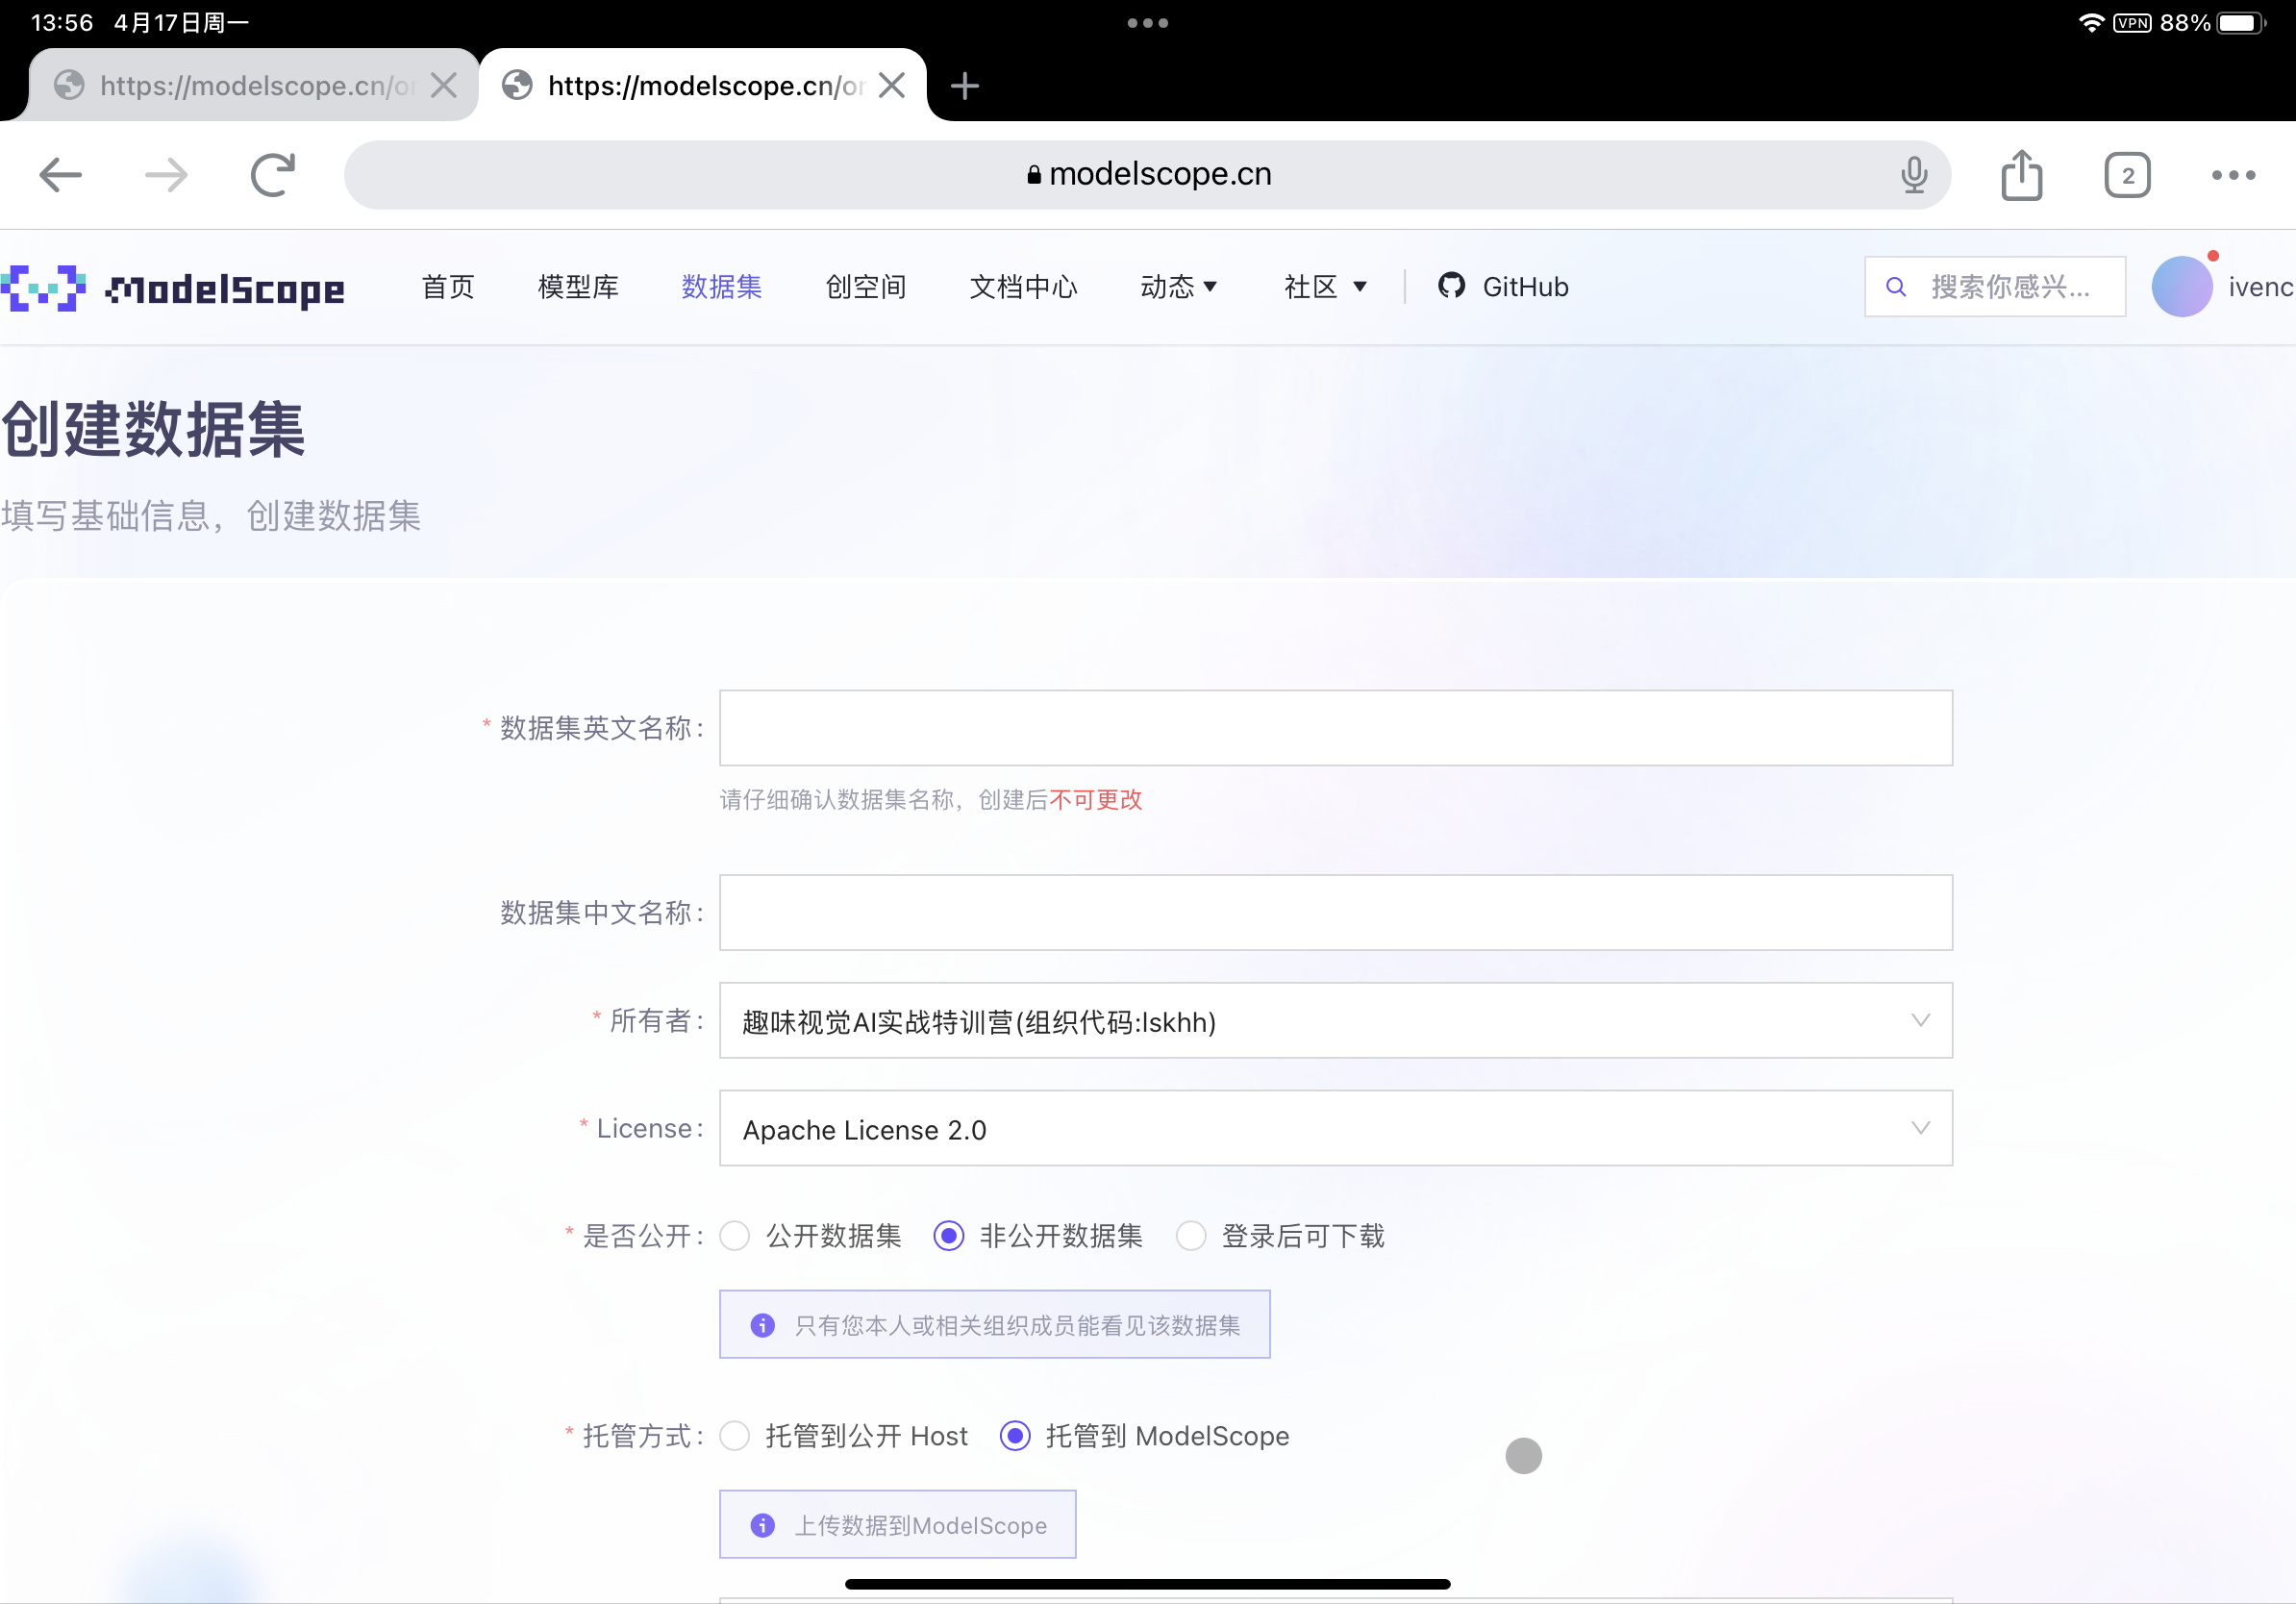
Task: Select the 公开数据集 radio button
Action: tap(735, 1236)
